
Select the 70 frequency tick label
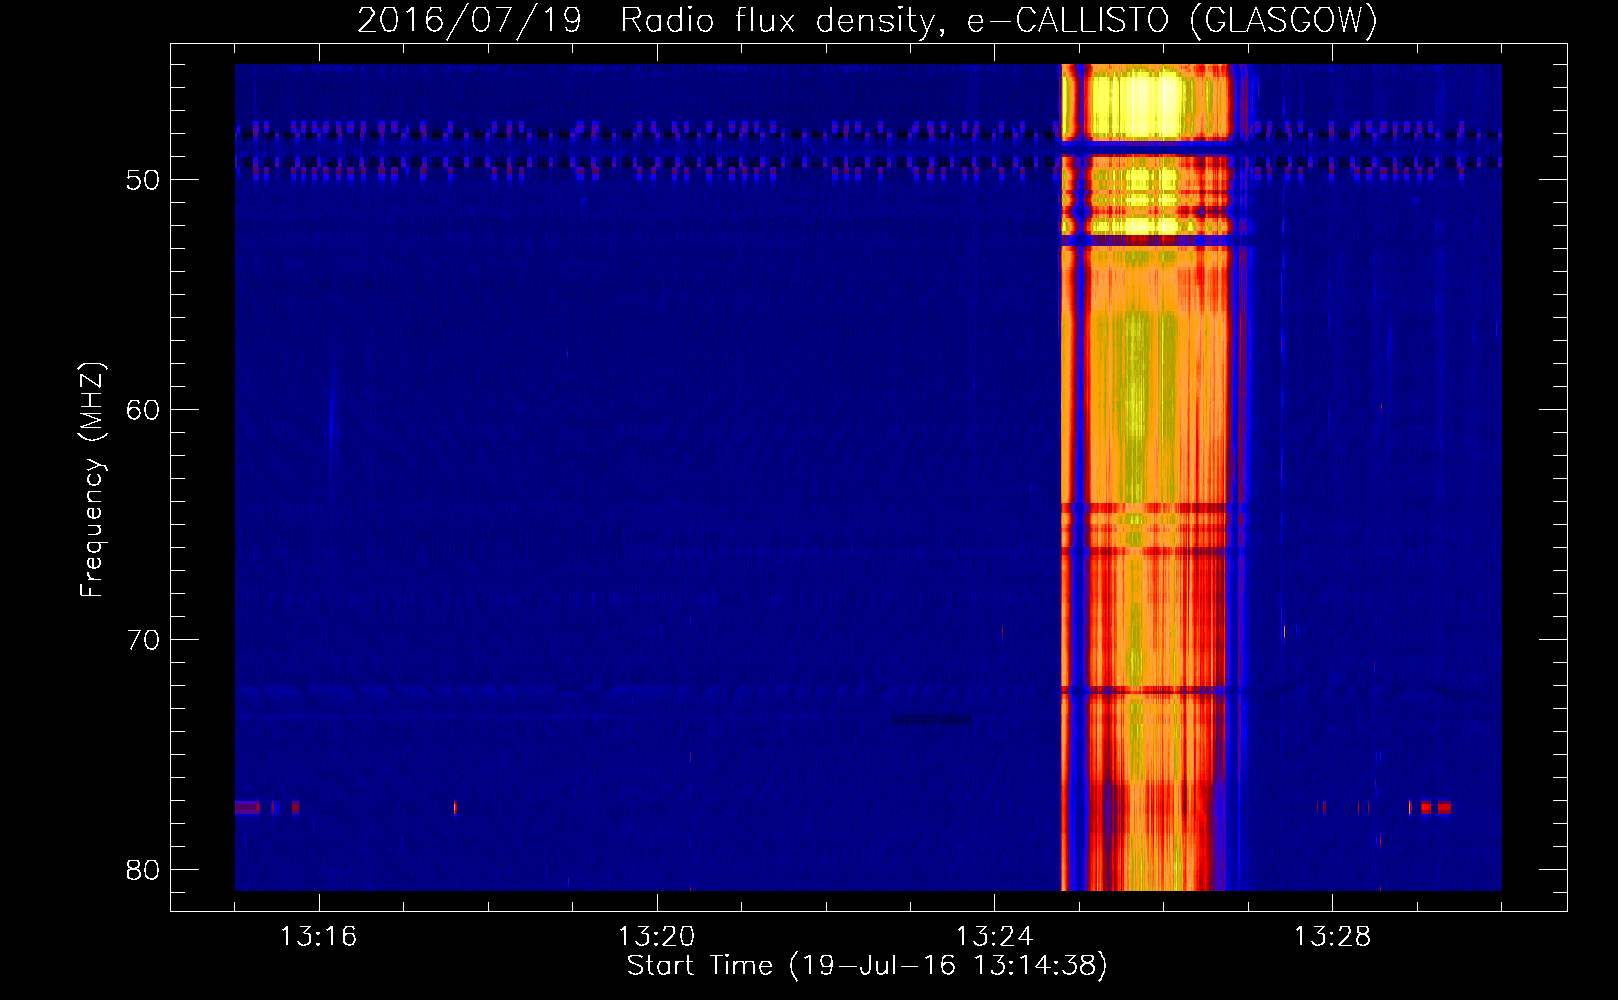point(143,640)
